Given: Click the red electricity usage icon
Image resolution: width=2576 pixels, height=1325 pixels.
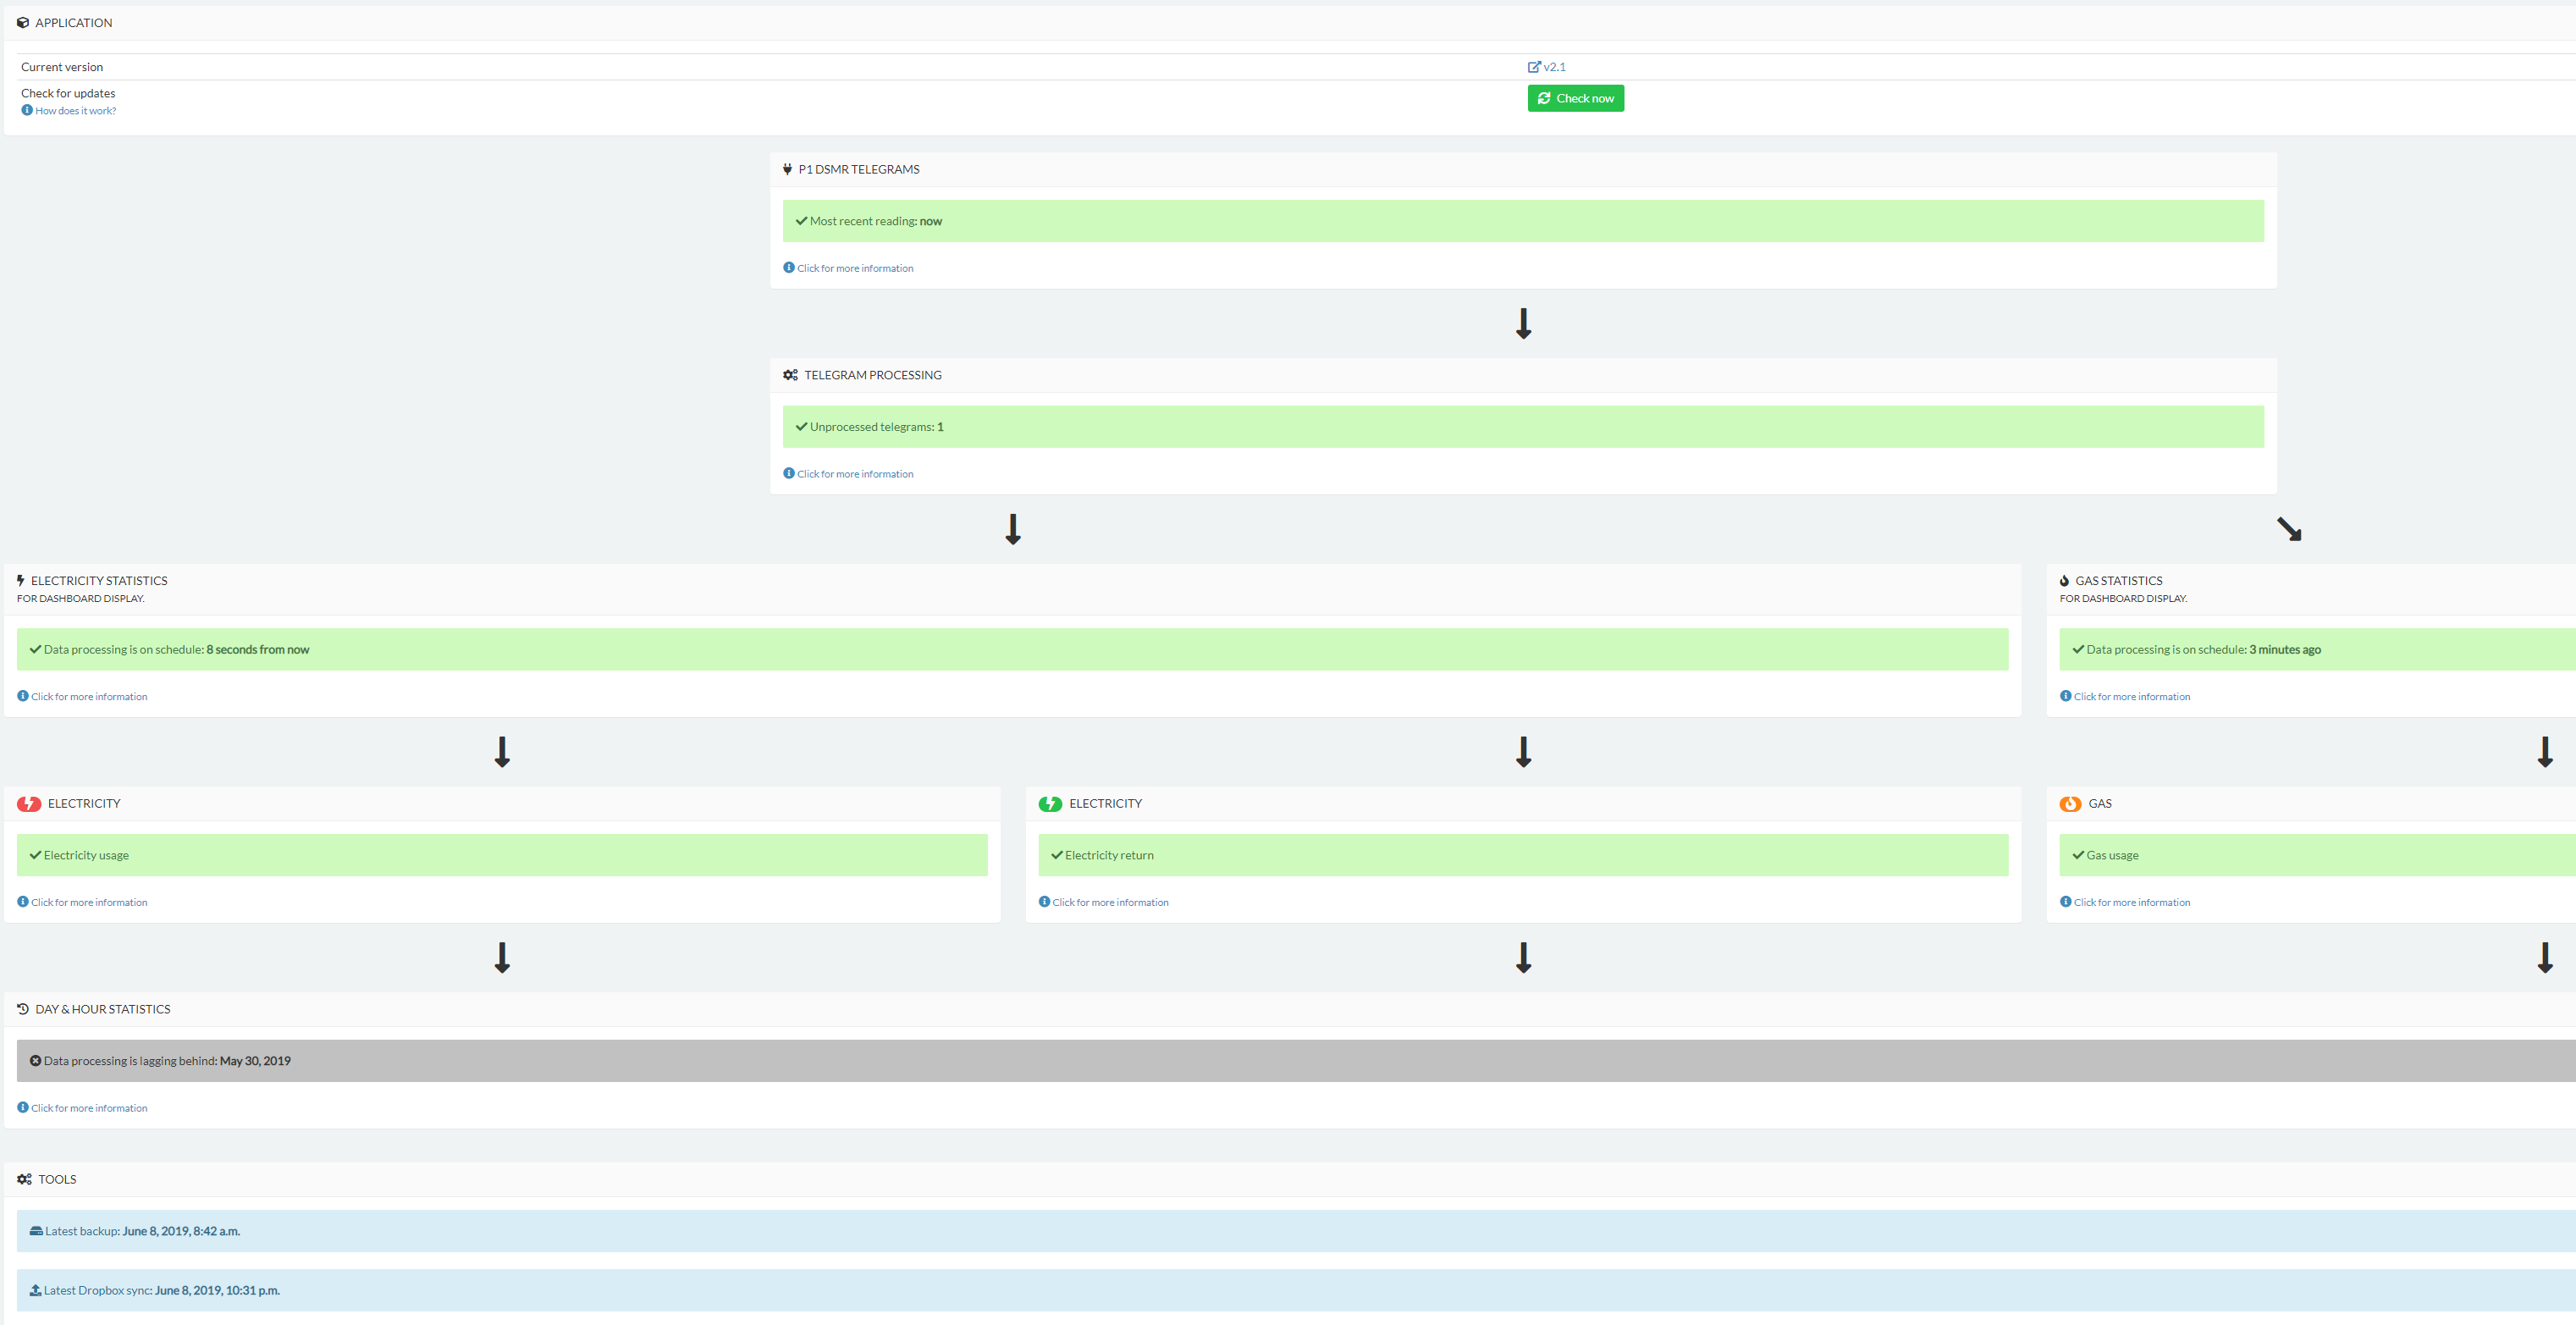Looking at the screenshot, I should (x=29, y=803).
